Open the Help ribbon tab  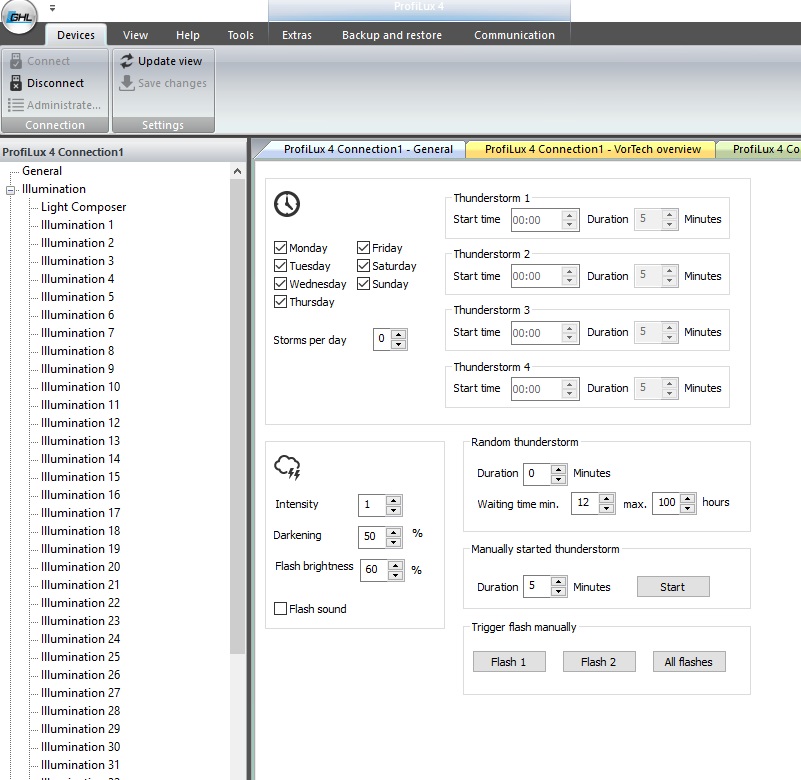[x=187, y=35]
